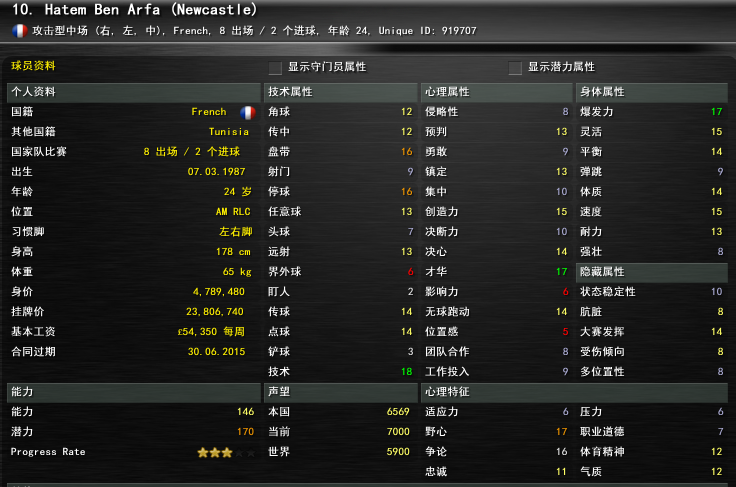Click the 争论 trait row

pyautogui.click(x=497, y=452)
